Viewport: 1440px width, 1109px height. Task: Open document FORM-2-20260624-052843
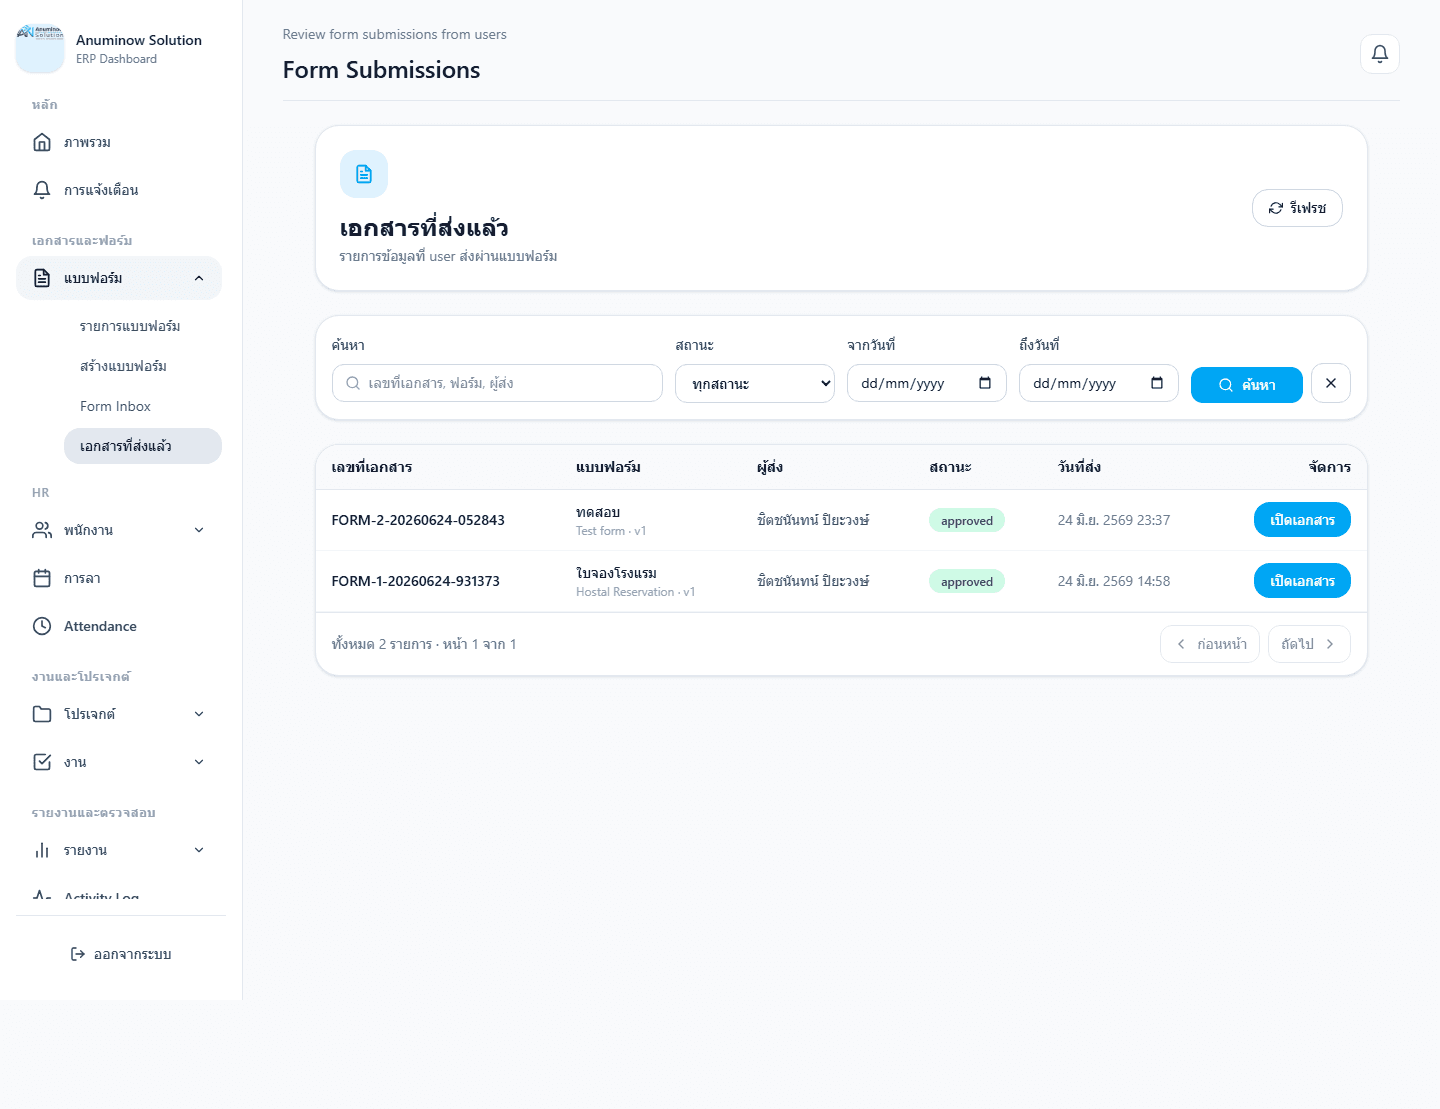[x=1302, y=520]
